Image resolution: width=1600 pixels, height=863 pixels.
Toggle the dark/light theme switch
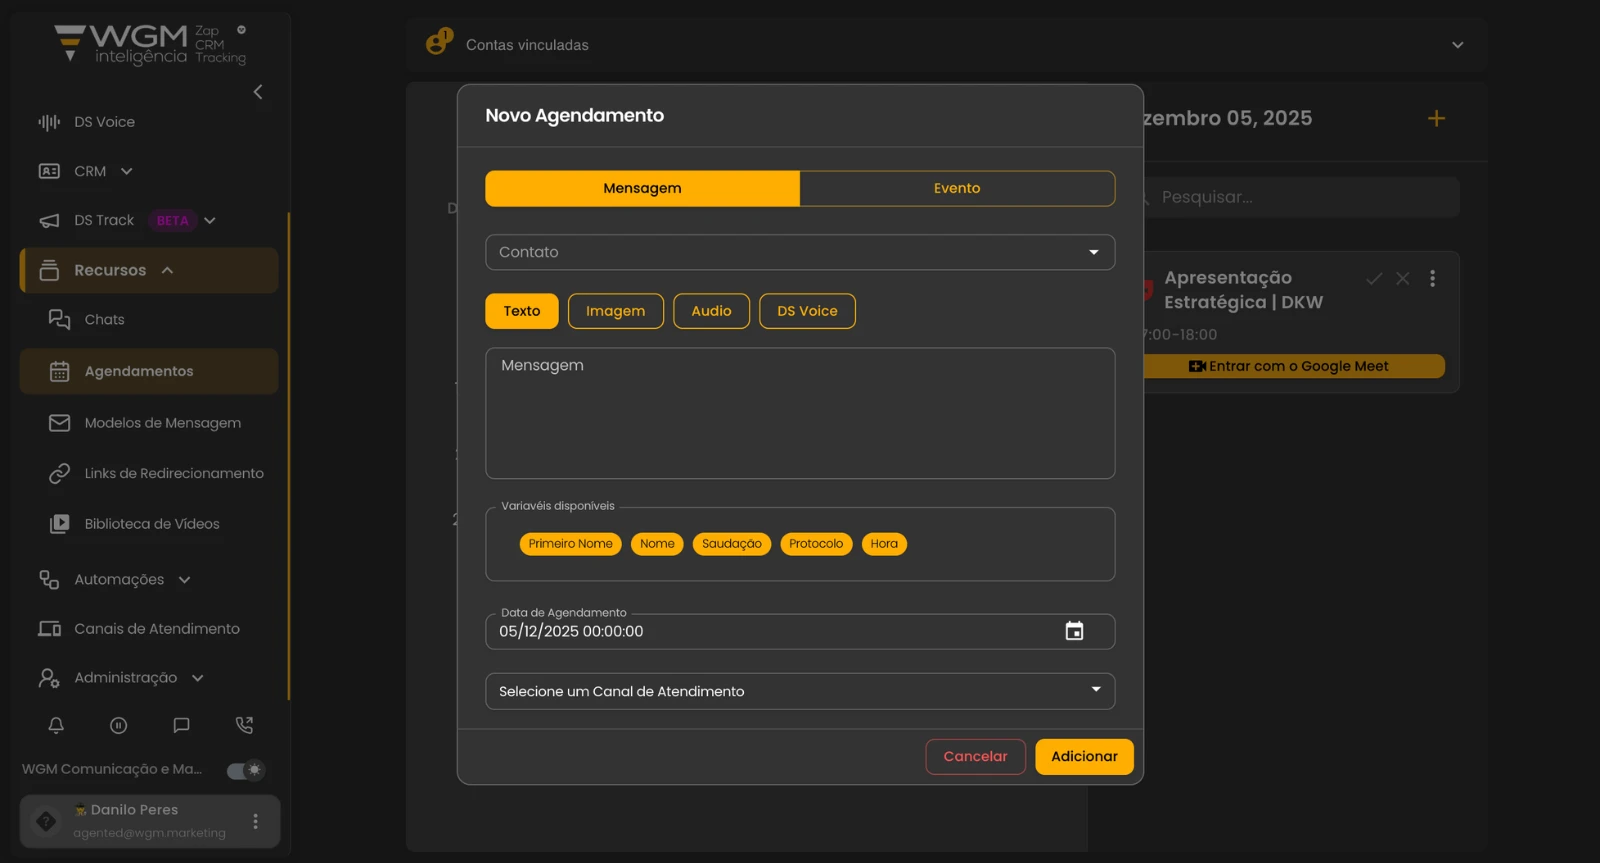coord(245,770)
